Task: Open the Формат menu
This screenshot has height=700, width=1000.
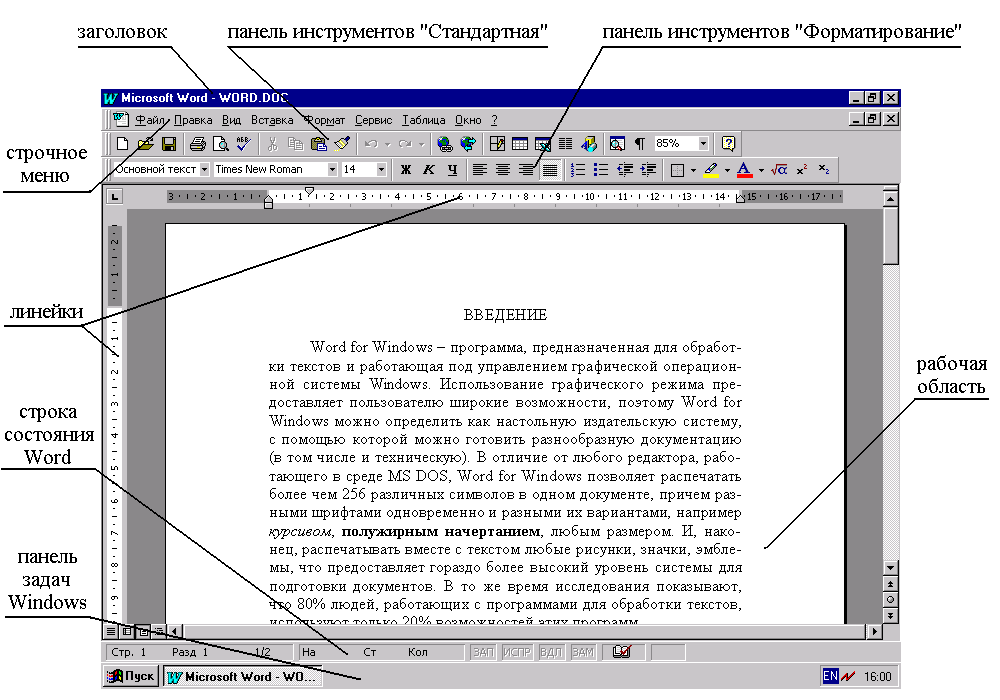Action: 324,120
